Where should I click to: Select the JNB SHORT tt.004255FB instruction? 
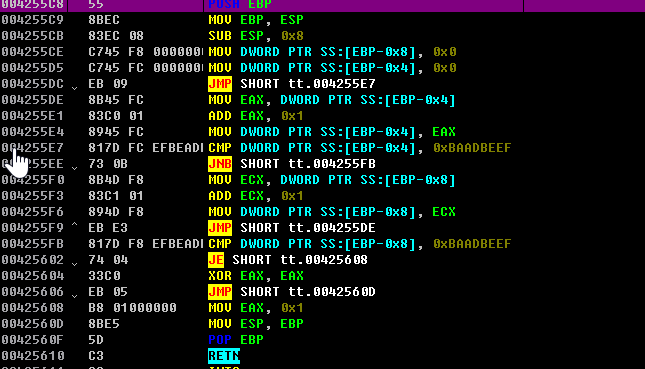pos(292,164)
